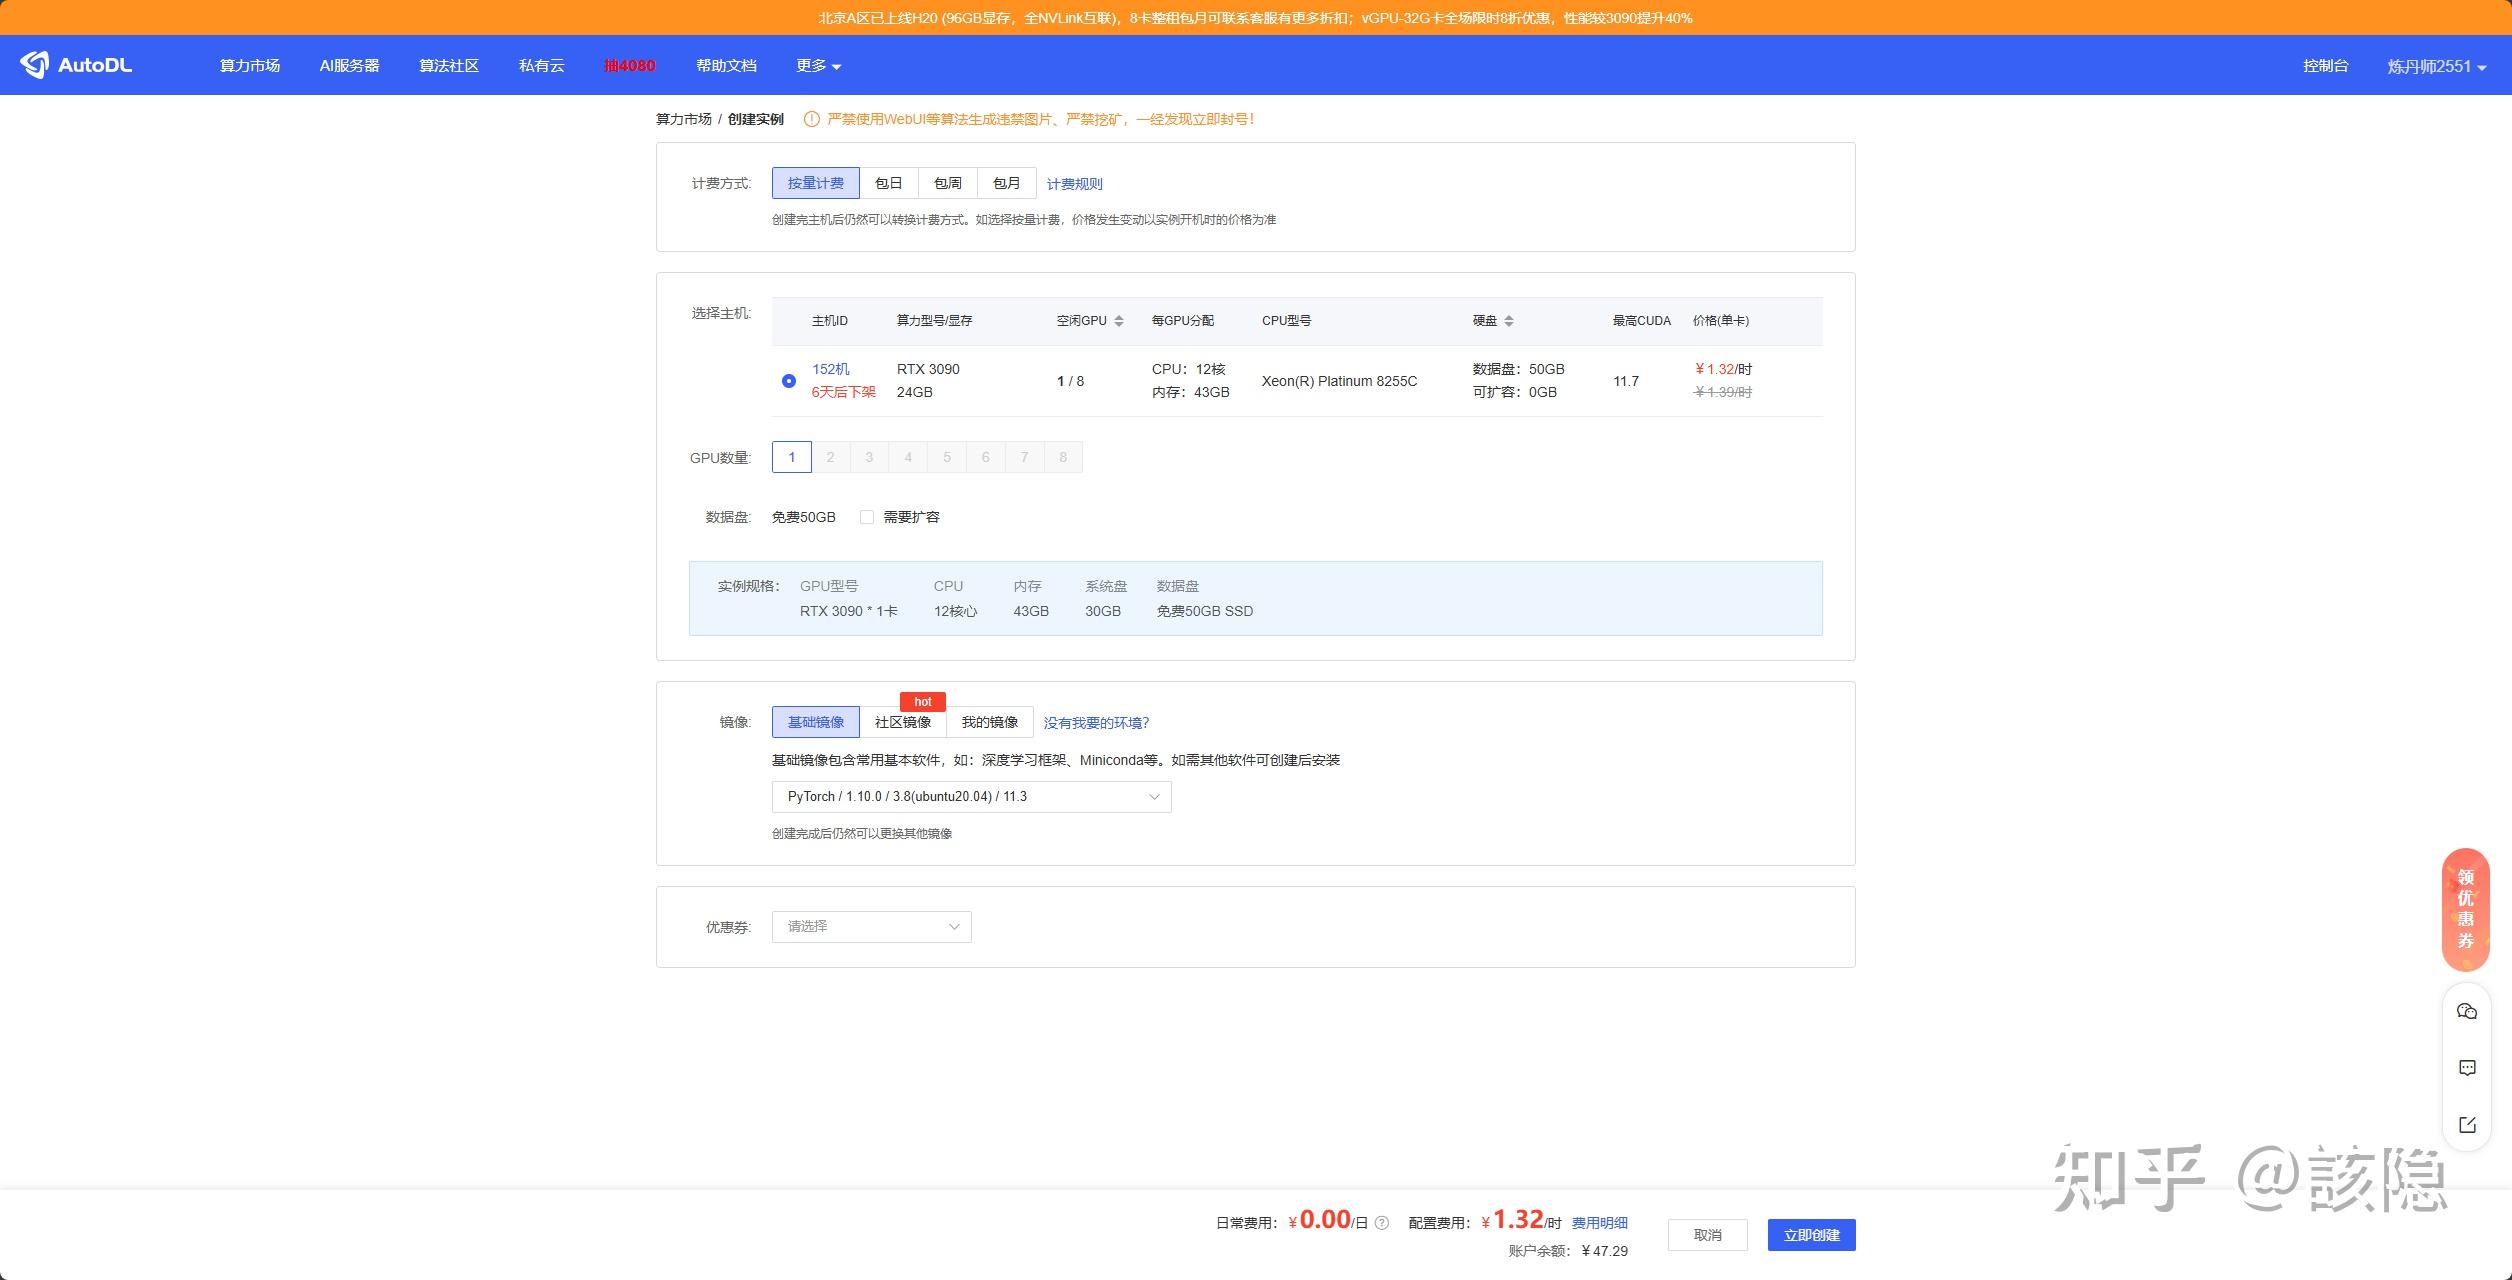Screen dimensions: 2512x1280
Task: Click the daily fee help question icon
Action: (x=1382, y=1223)
